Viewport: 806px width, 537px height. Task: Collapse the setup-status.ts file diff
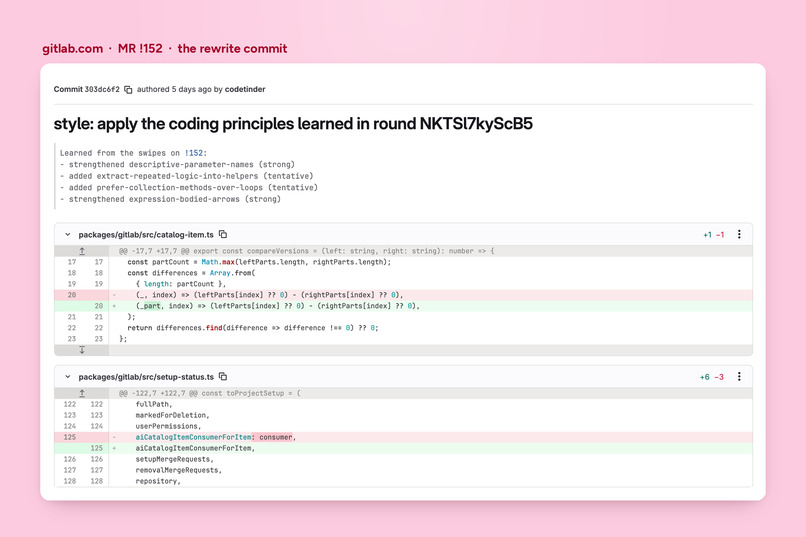click(67, 377)
